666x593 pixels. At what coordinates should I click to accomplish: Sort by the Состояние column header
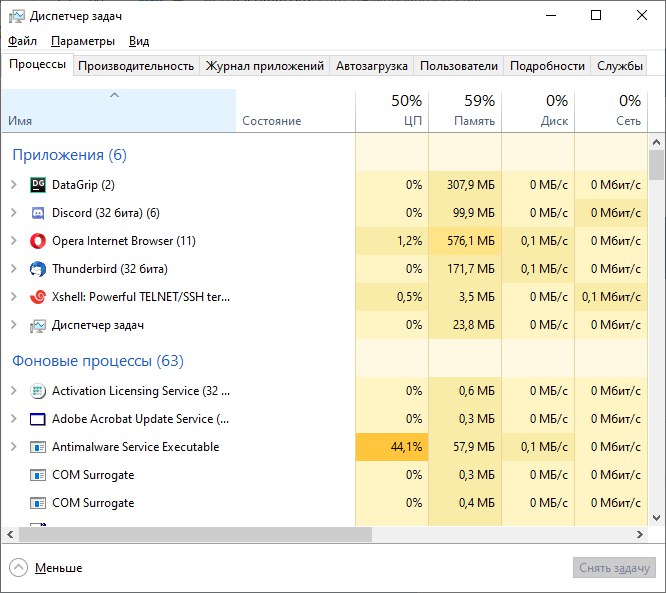click(296, 110)
